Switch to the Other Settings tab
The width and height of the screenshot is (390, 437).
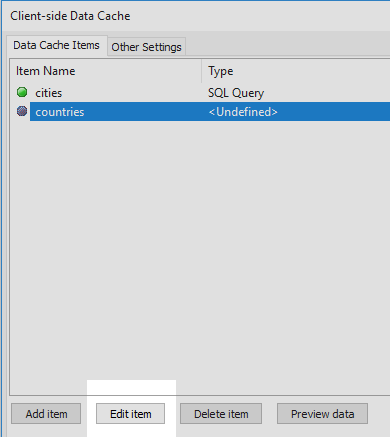click(x=146, y=47)
